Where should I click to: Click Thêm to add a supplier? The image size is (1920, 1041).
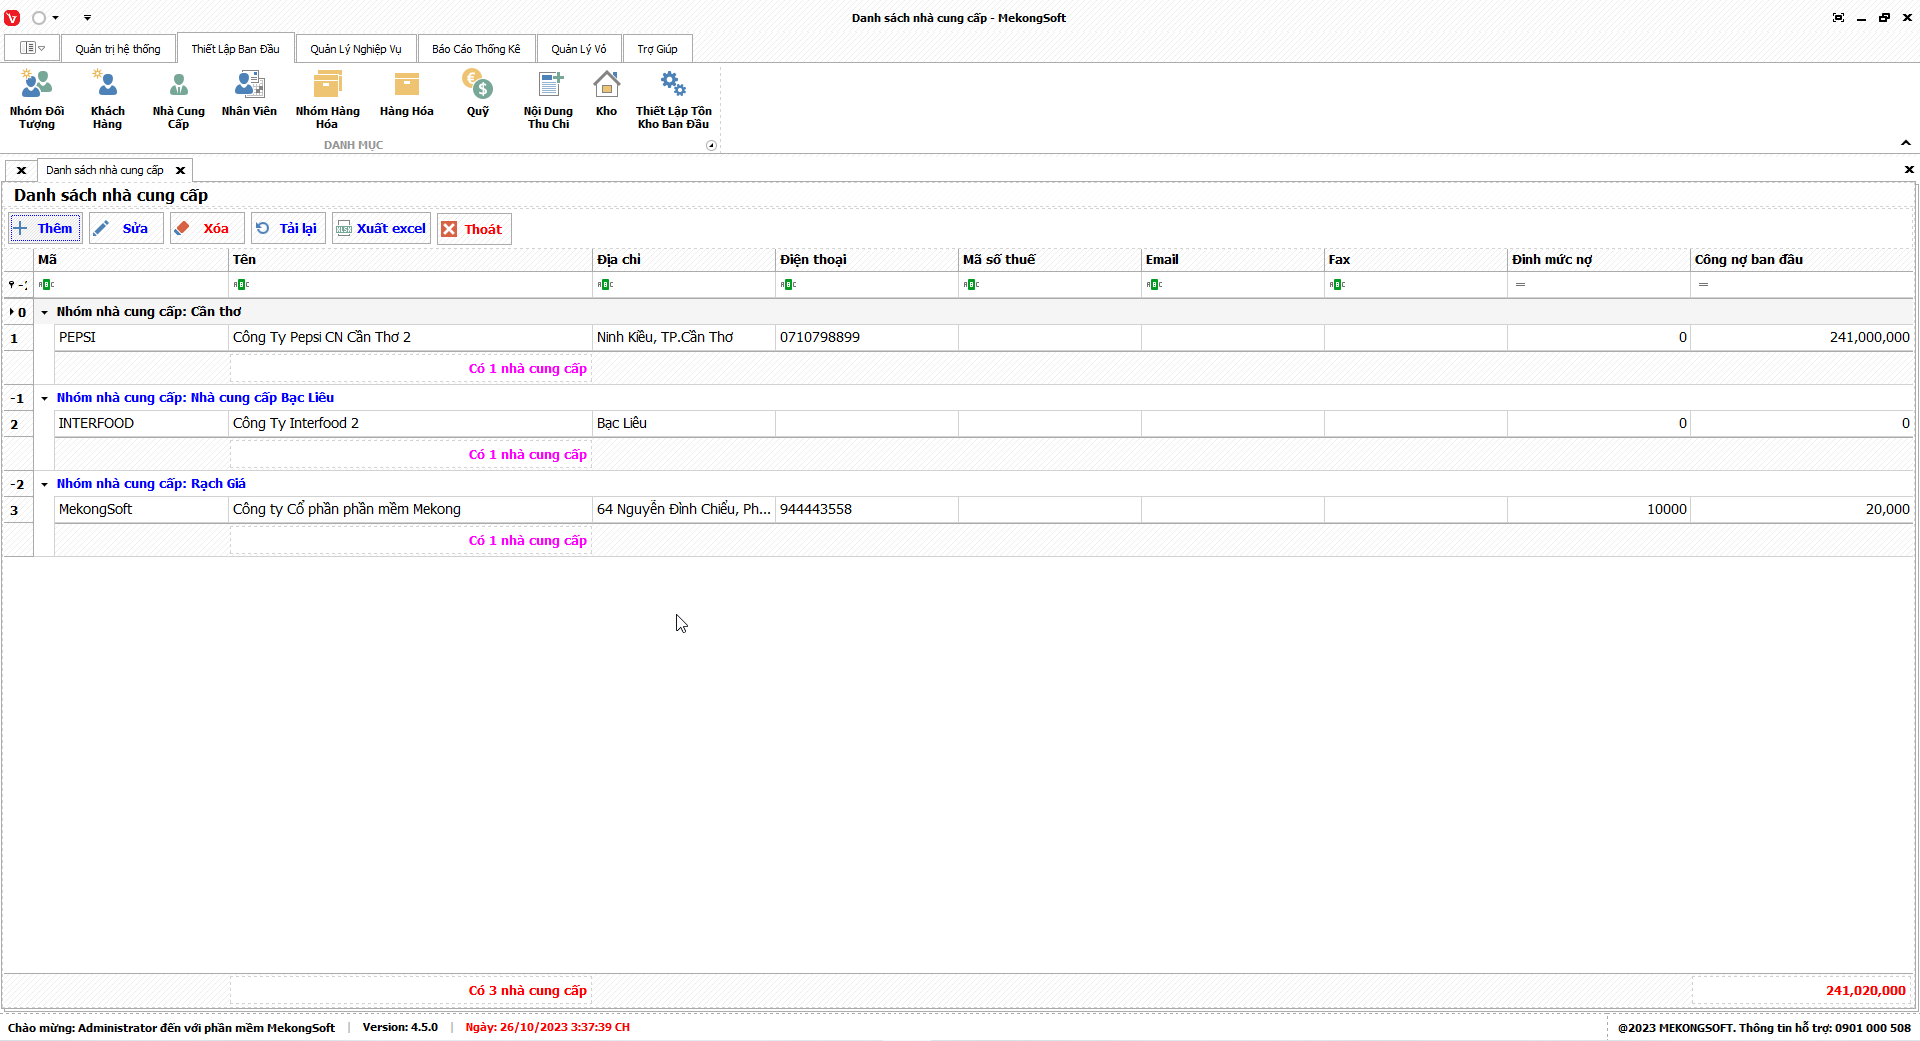45,229
